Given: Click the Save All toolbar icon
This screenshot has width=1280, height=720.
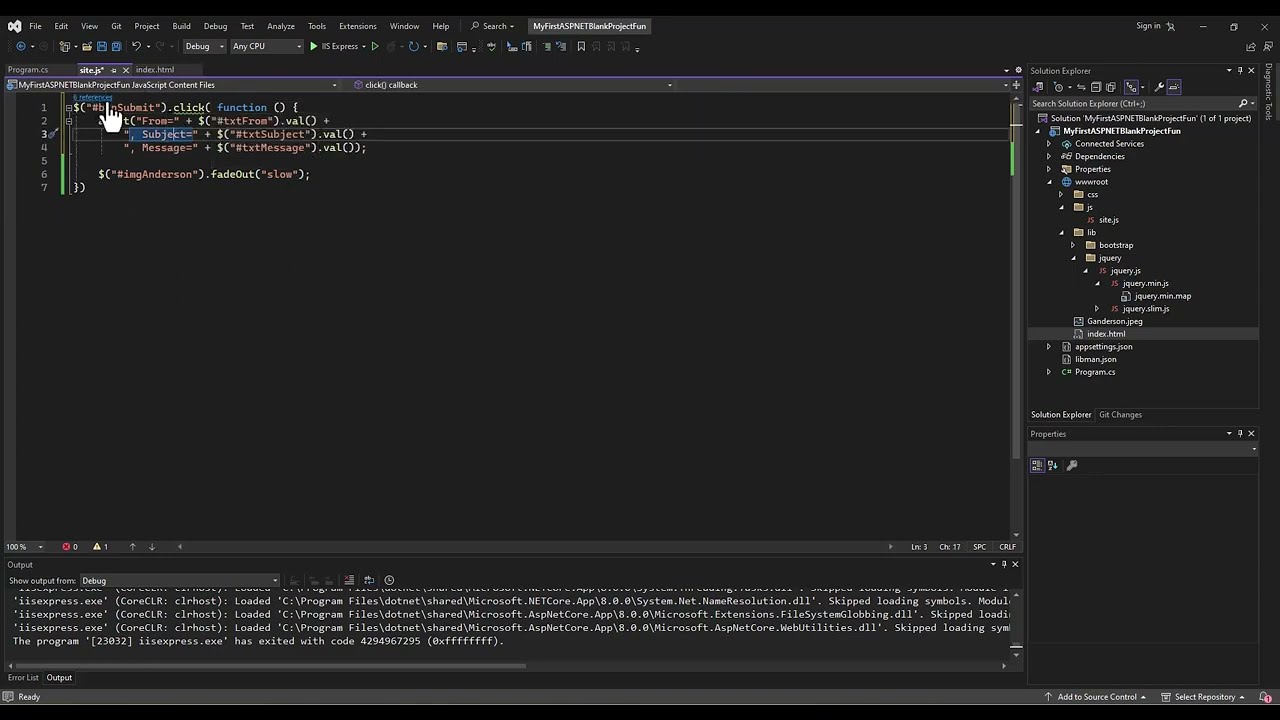Looking at the screenshot, I should point(116,46).
